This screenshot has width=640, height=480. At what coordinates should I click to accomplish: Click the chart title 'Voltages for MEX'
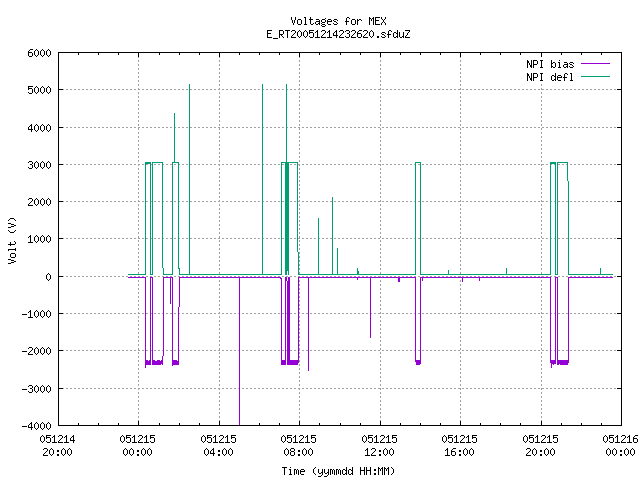point(338,21)
